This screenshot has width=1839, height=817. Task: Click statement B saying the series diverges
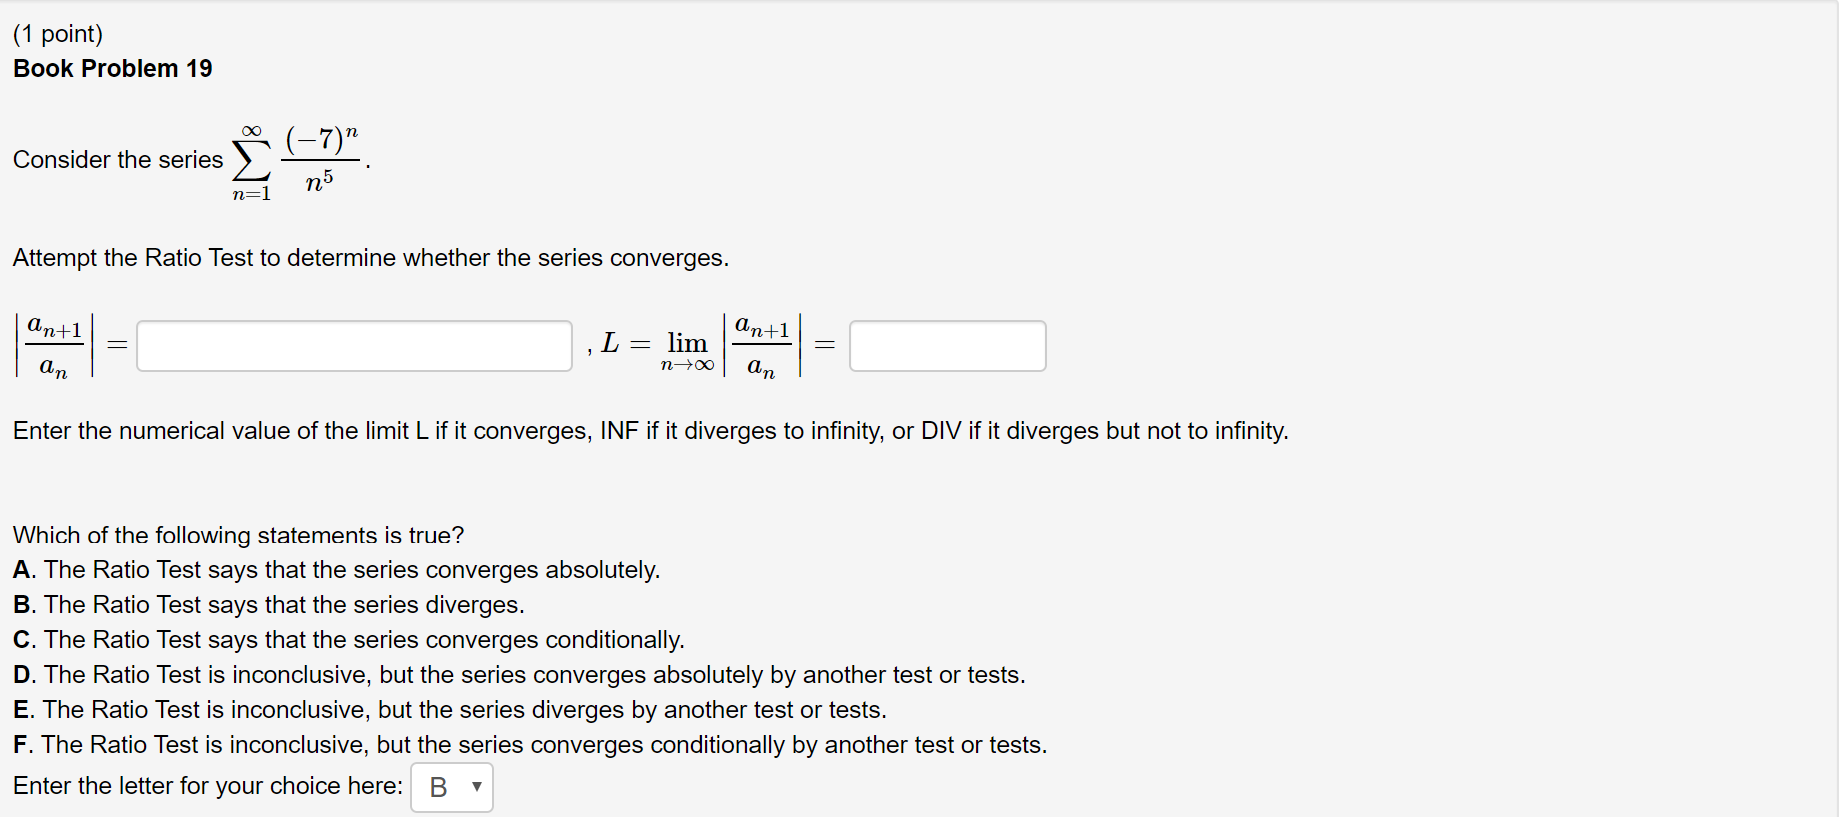point(268,604)
